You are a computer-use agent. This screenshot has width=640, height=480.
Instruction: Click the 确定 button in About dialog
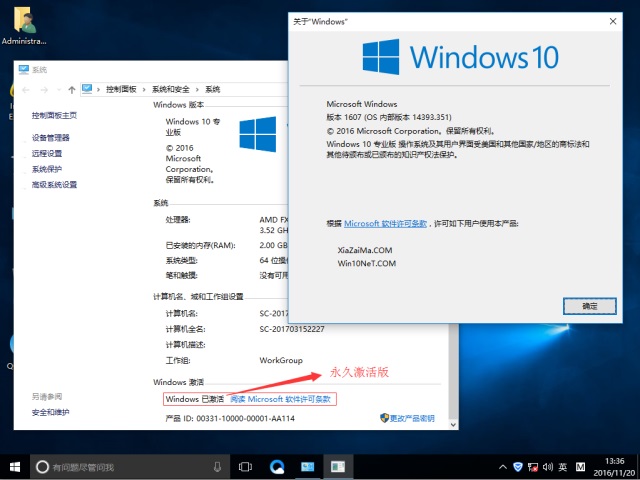tap(589, 304)
